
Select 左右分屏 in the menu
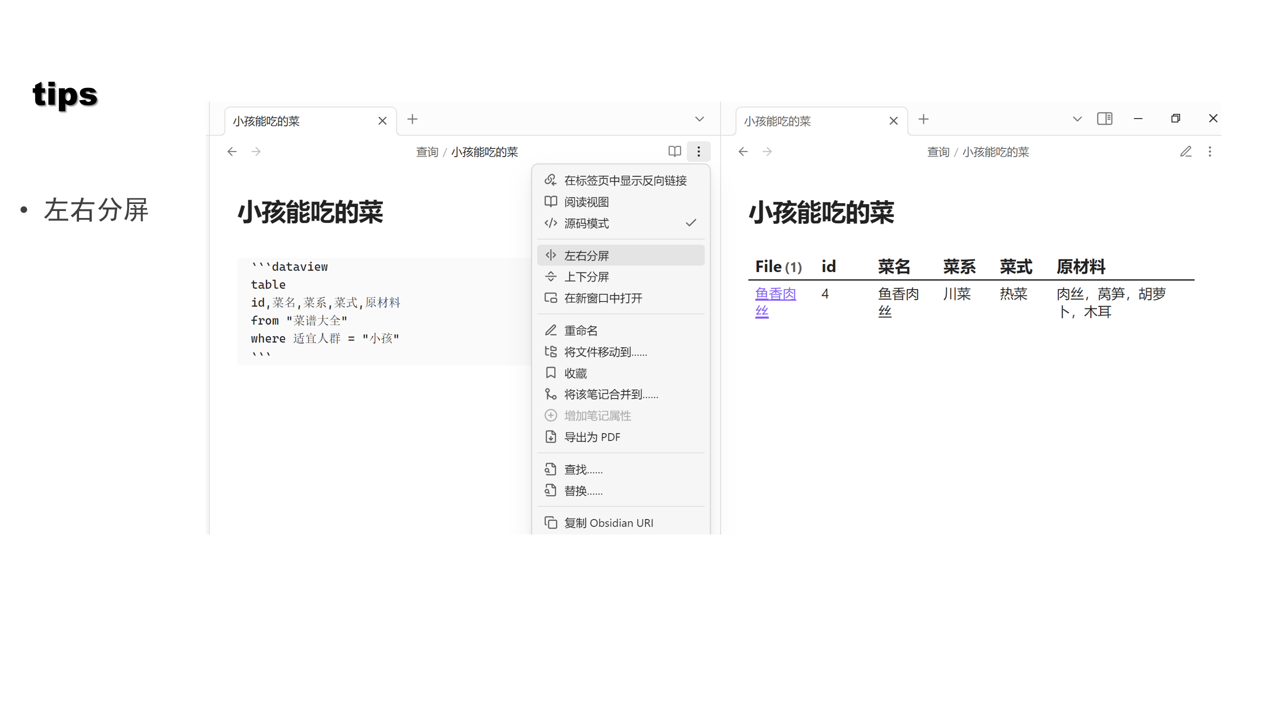pyautogui.click(x=621, y=255)
